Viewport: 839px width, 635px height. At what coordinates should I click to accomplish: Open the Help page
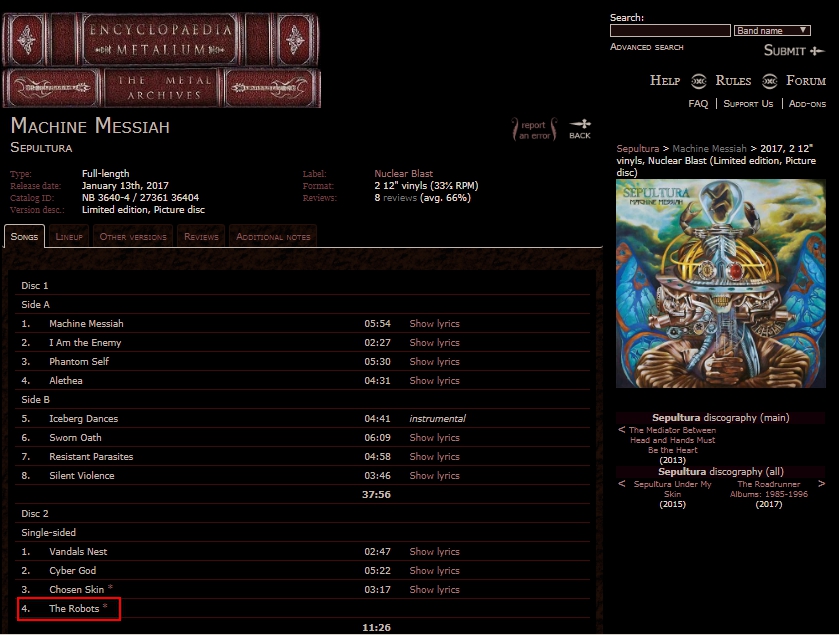coord(665,81)
